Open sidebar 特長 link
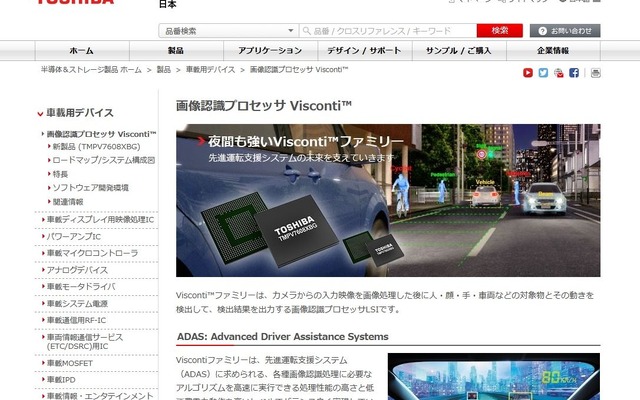This screenshot has height=400, width=640. [60, 174]
